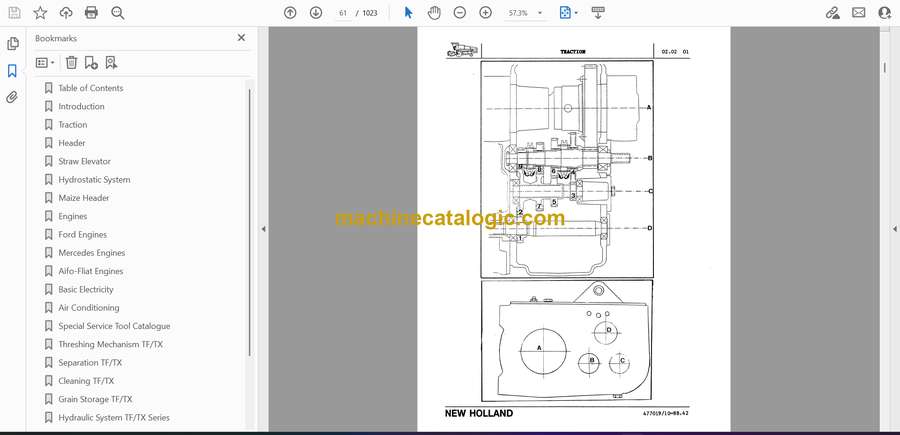
Task: Select the Mercedes Engines bookmark
Action: tap(92, 253)
